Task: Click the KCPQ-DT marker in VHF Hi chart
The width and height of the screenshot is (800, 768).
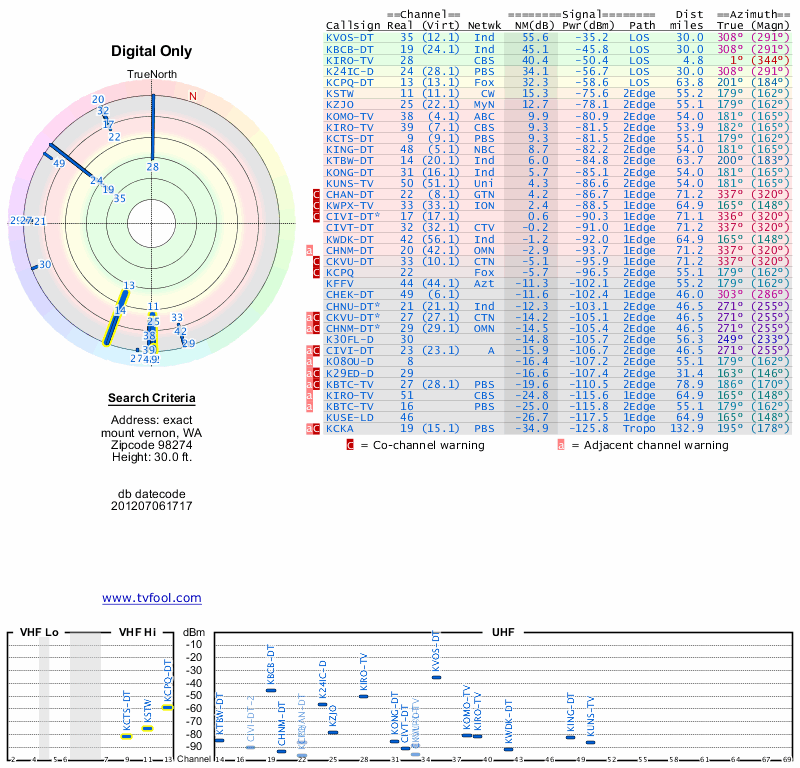Action: pos(168,707)
